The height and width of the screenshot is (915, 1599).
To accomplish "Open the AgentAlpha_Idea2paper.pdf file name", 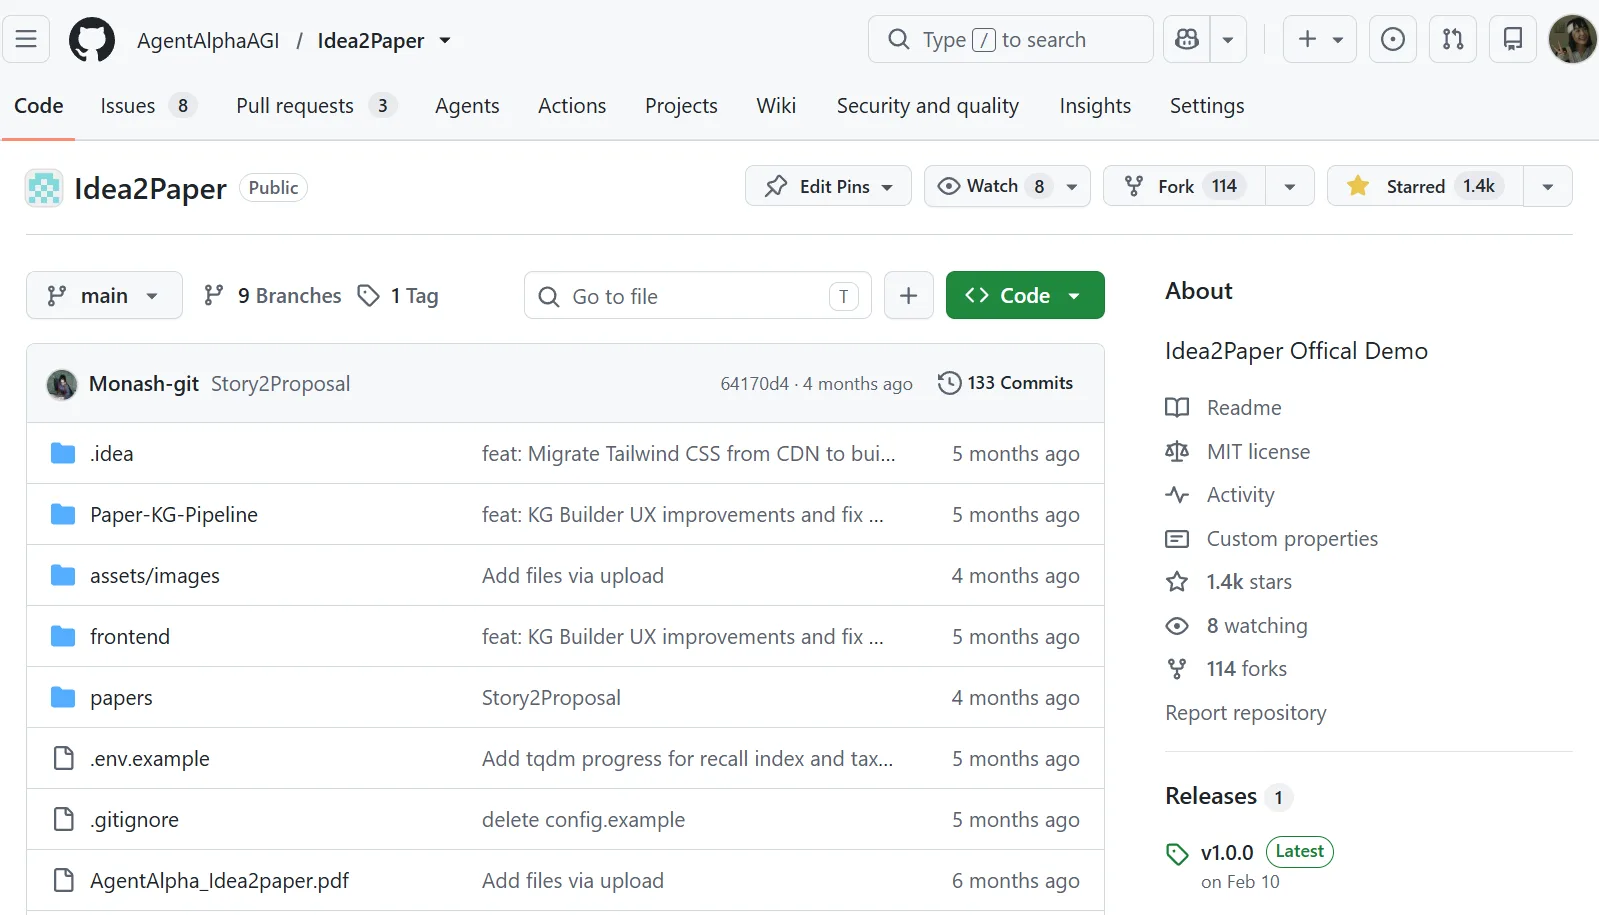I will [220, 881].
